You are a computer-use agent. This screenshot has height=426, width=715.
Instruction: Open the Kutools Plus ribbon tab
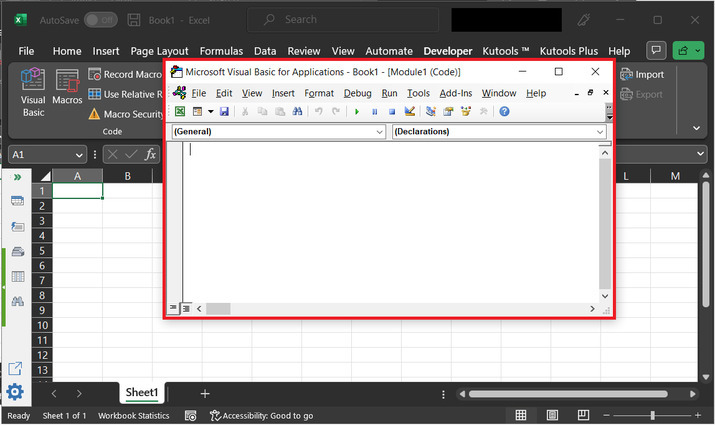569,51
